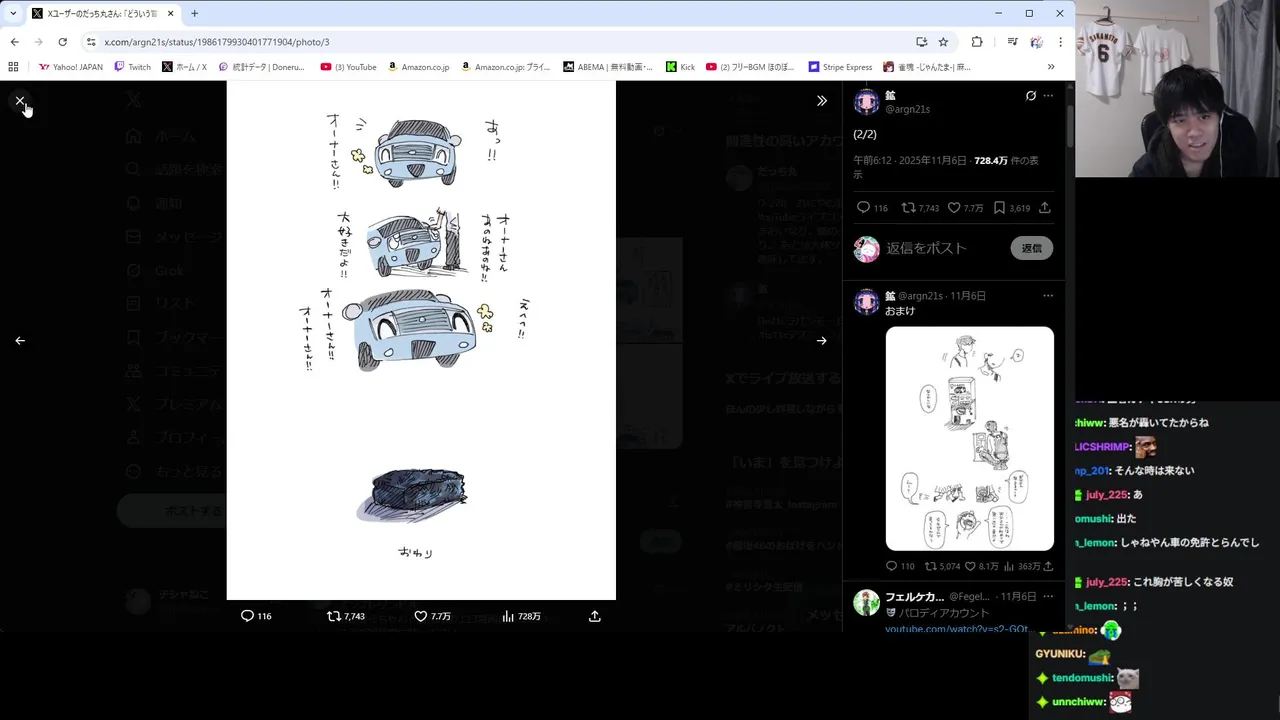
Task: Open the 雀魂 じゃんたま bookmark
Action: click(927, 67)
